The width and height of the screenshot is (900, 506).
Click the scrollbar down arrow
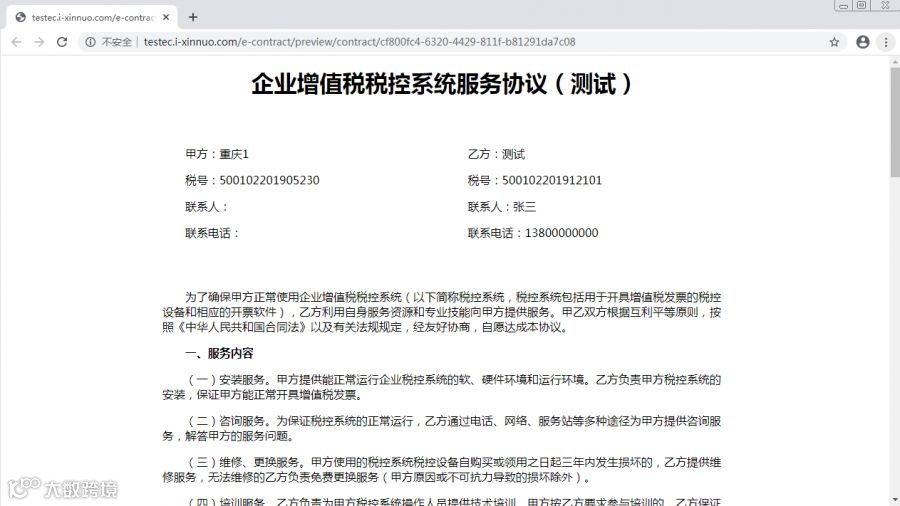[x=895, y=501]
